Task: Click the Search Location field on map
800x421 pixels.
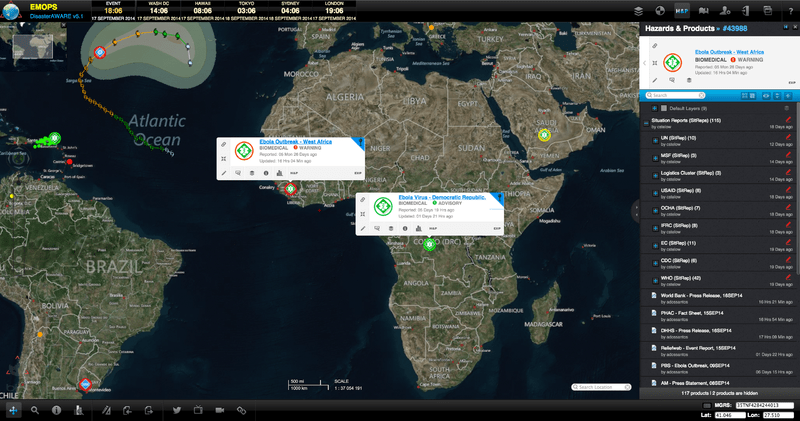Action: [604, 387]
